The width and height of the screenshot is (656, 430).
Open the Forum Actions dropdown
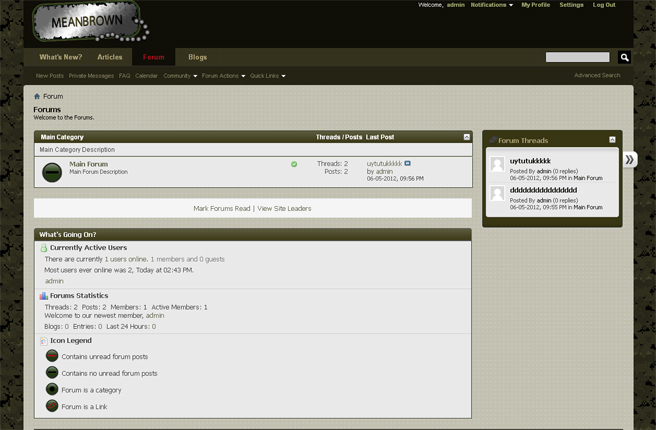223,76
